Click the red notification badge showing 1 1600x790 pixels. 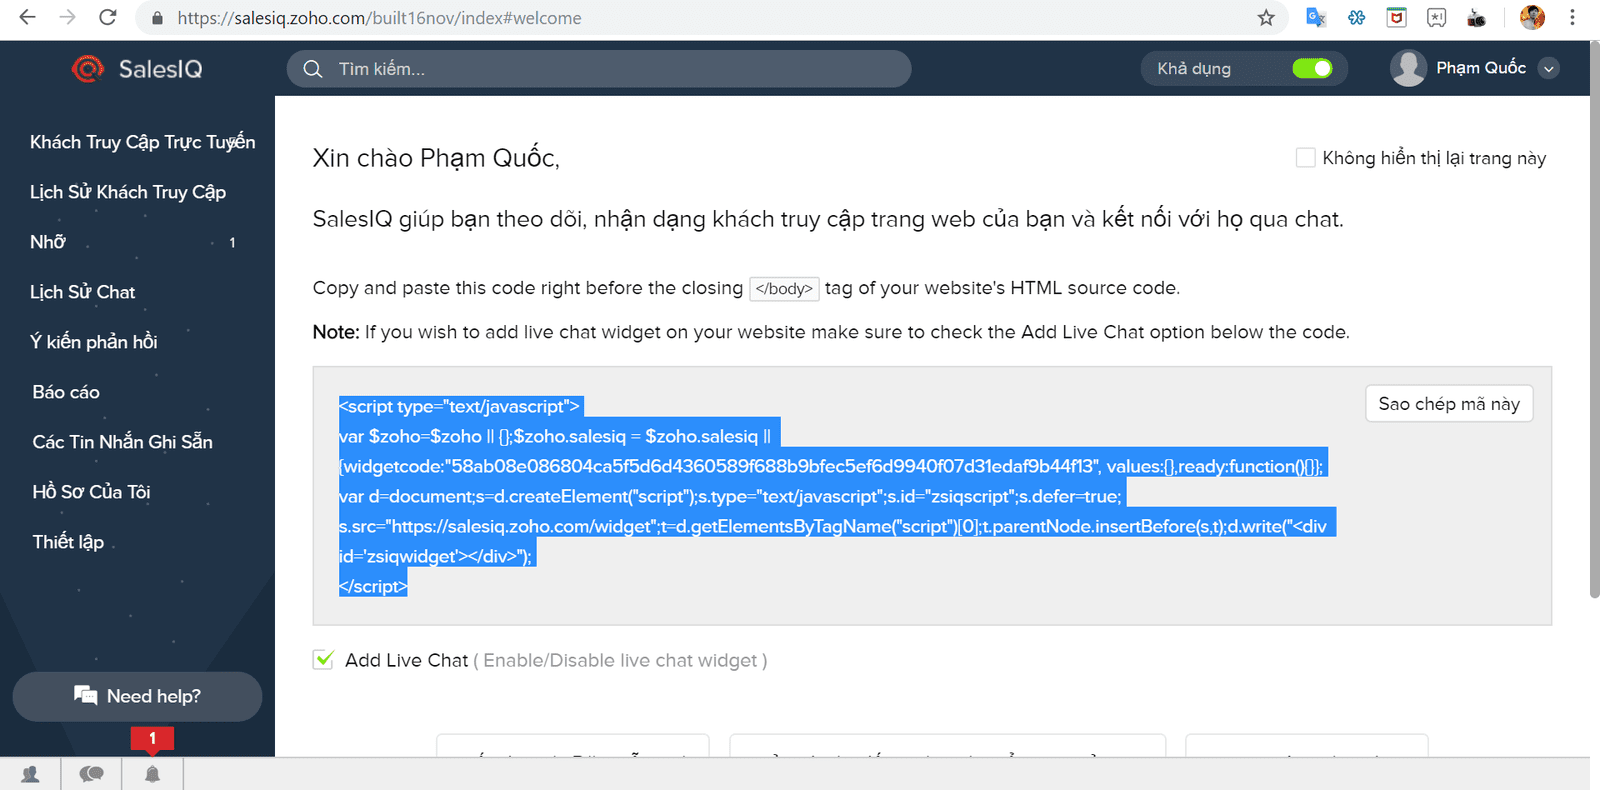pyautogui.click(x=152, y=738)
